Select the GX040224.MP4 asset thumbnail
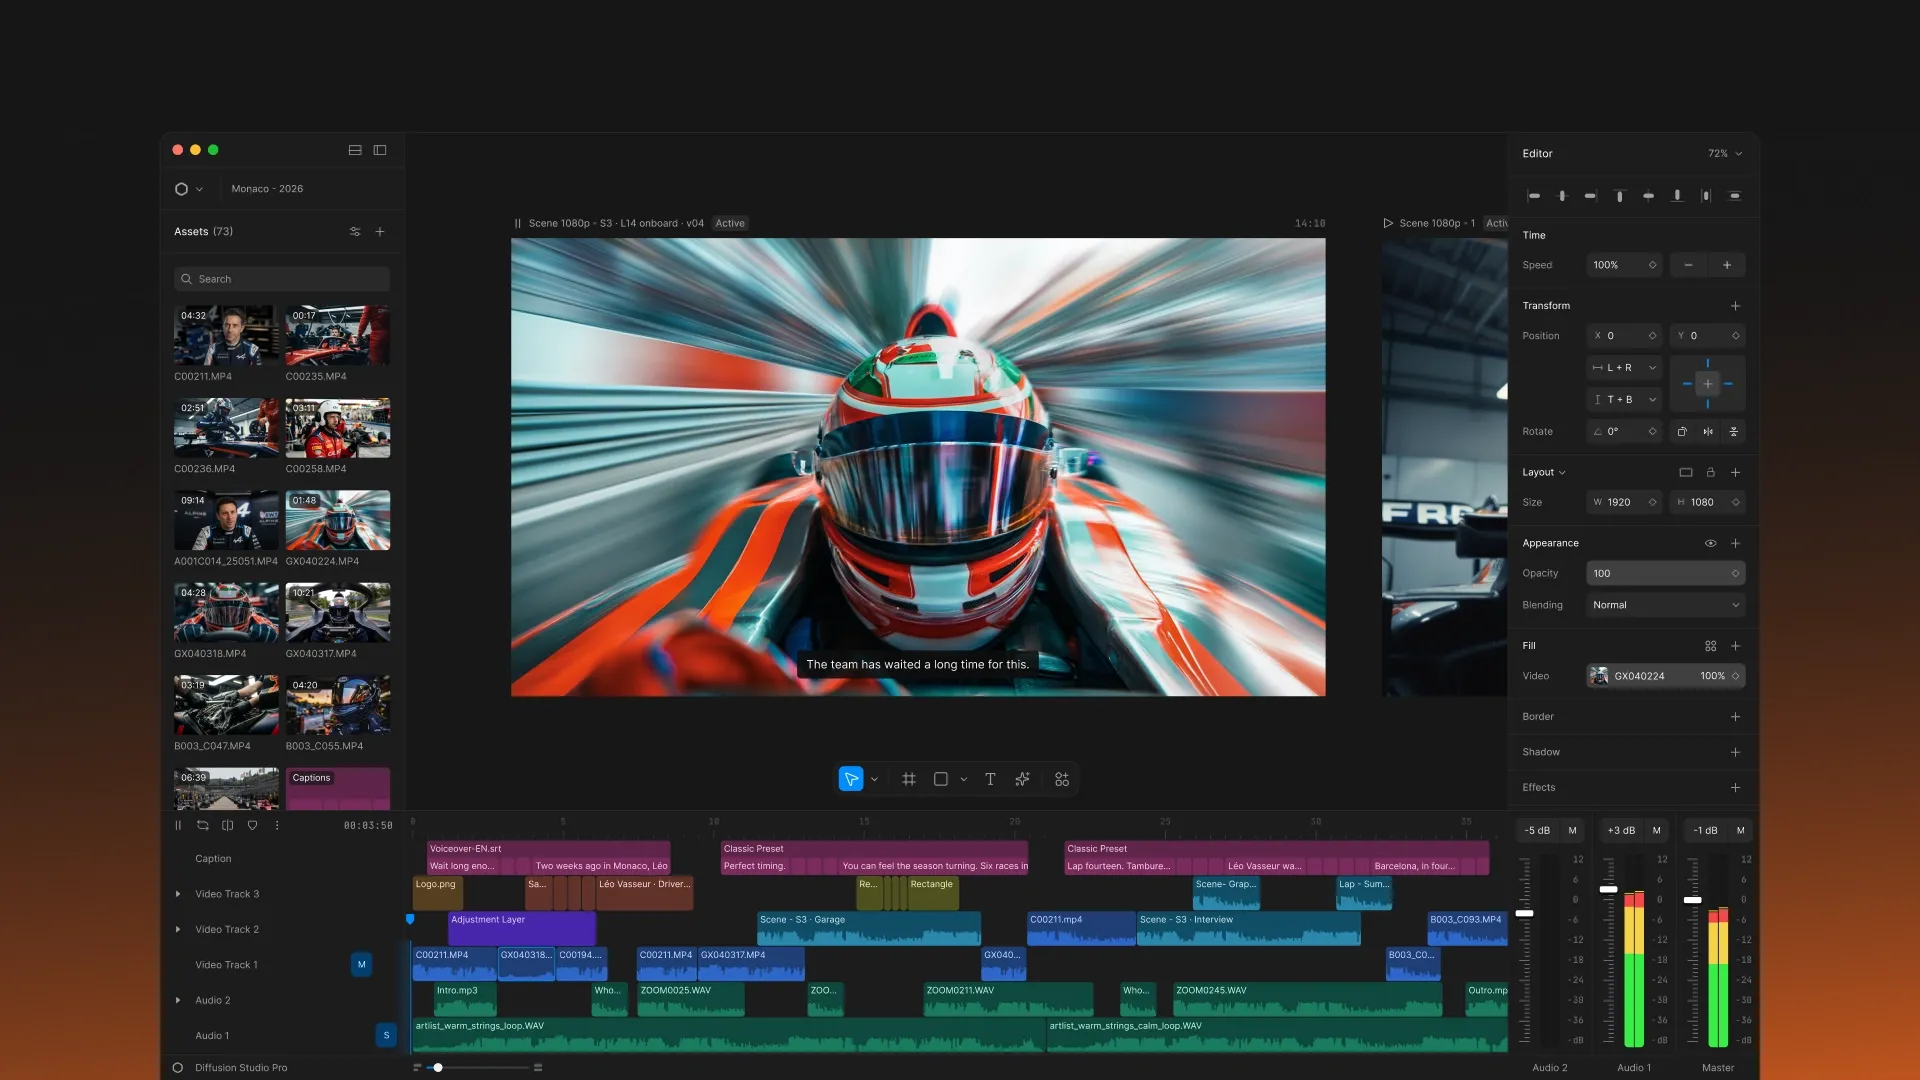 click(338, 520)
